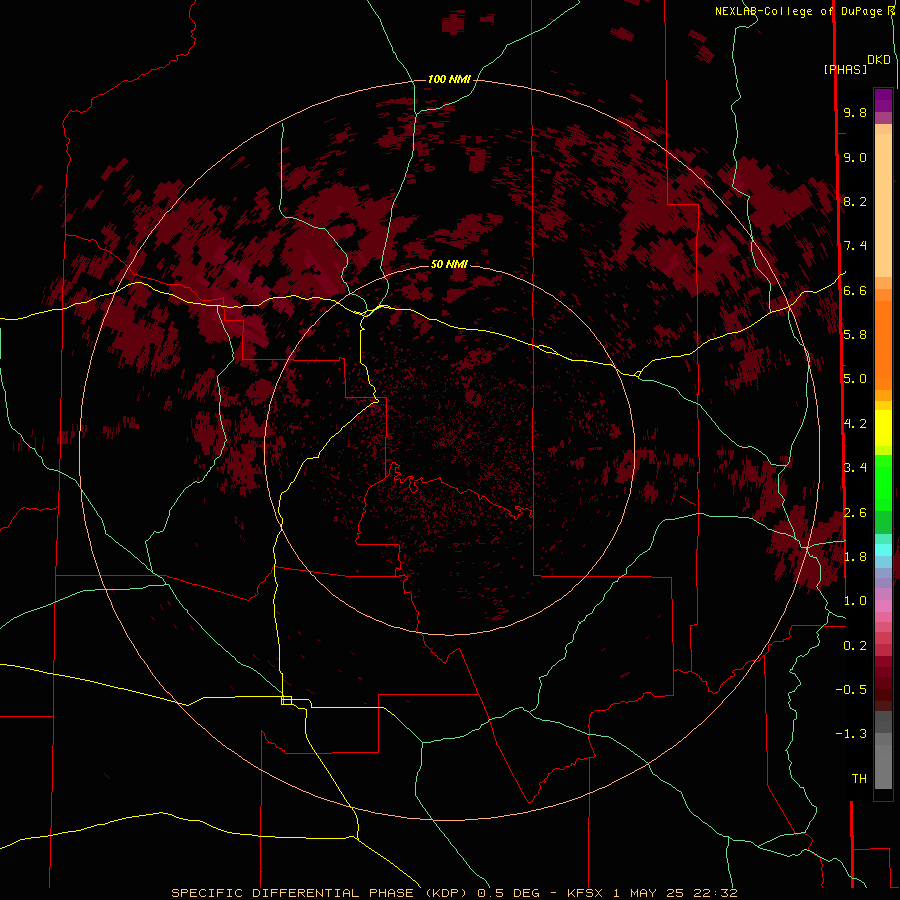Pick the bright green color band in the legend
900x900 pixels.
tap(883, 485)
